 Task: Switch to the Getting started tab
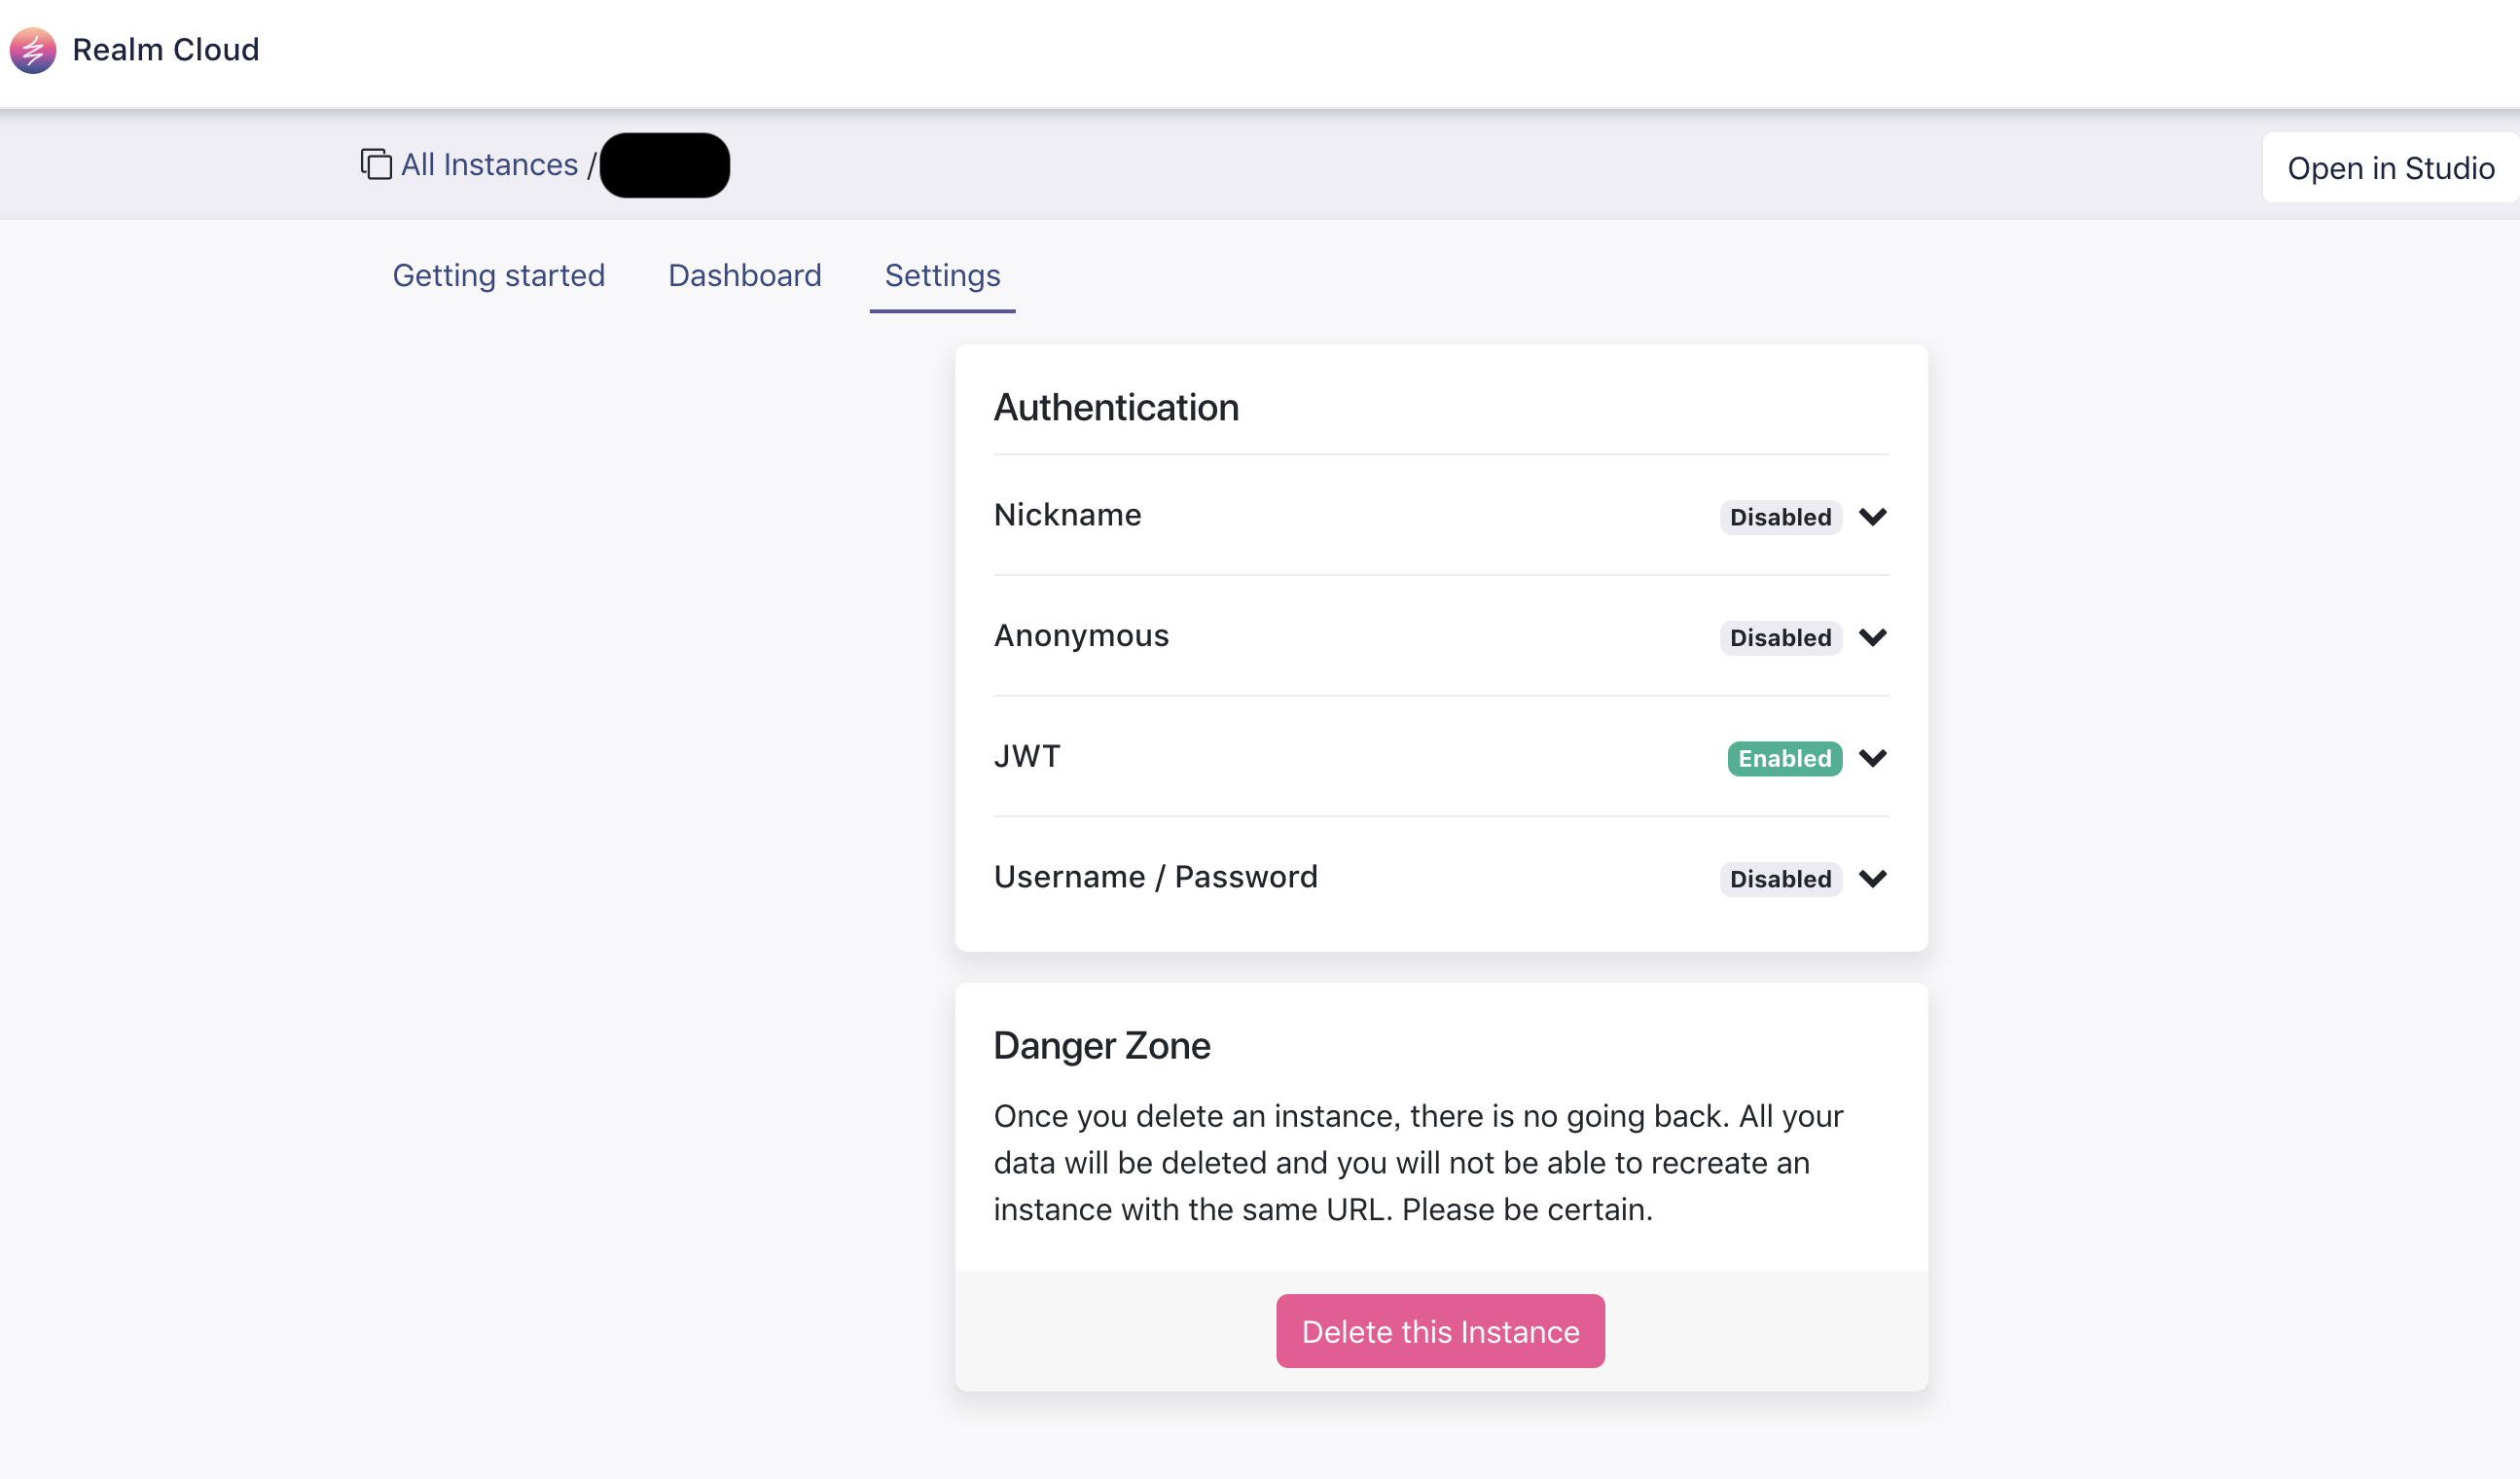pos(498,272)
